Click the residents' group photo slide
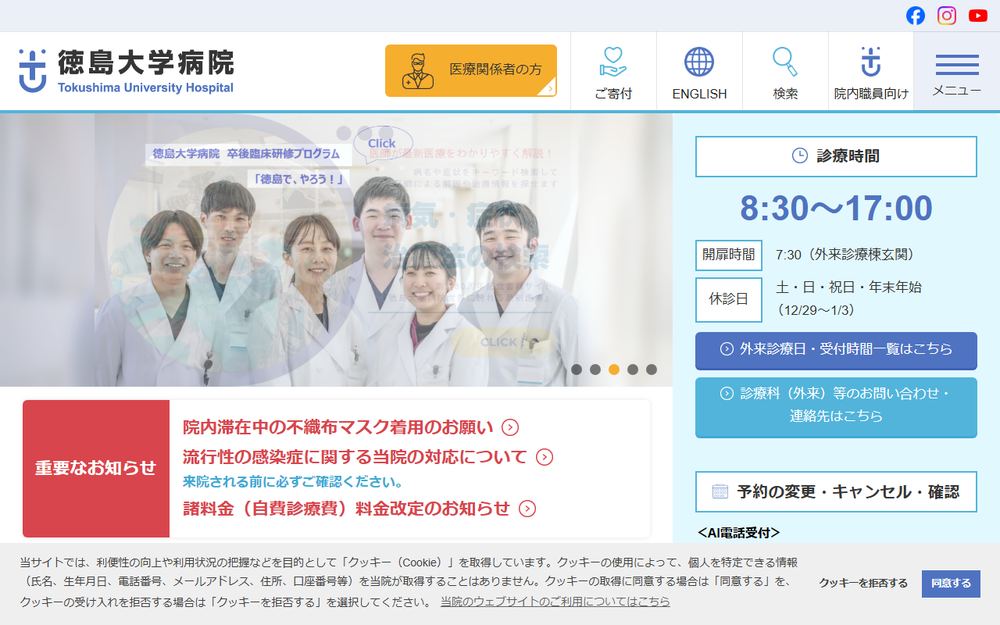The width and height of the screenshot is (1000, 625). click(x=336, y=250)
